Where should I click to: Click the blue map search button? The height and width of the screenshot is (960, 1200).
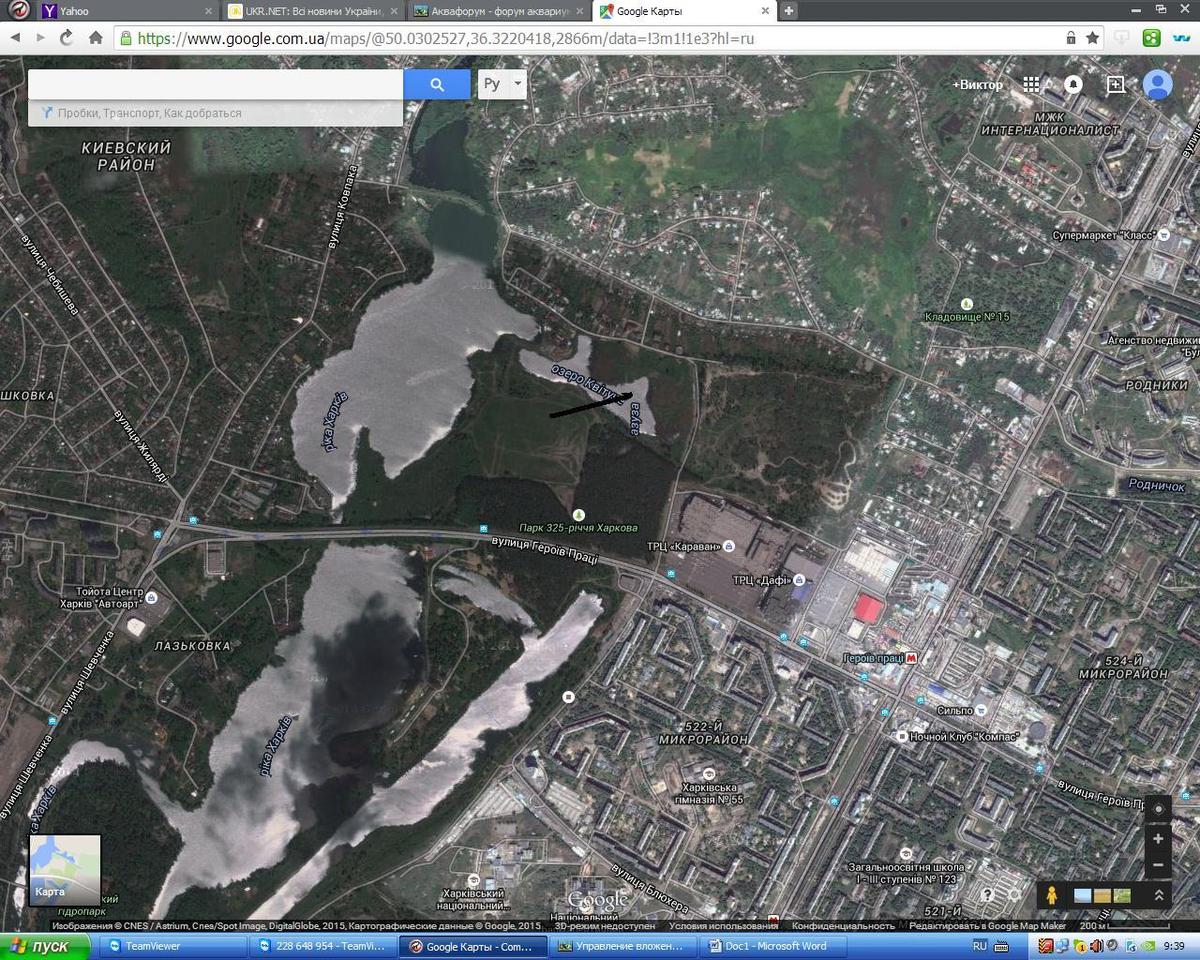pyautogui.click(x=436, y=85)
